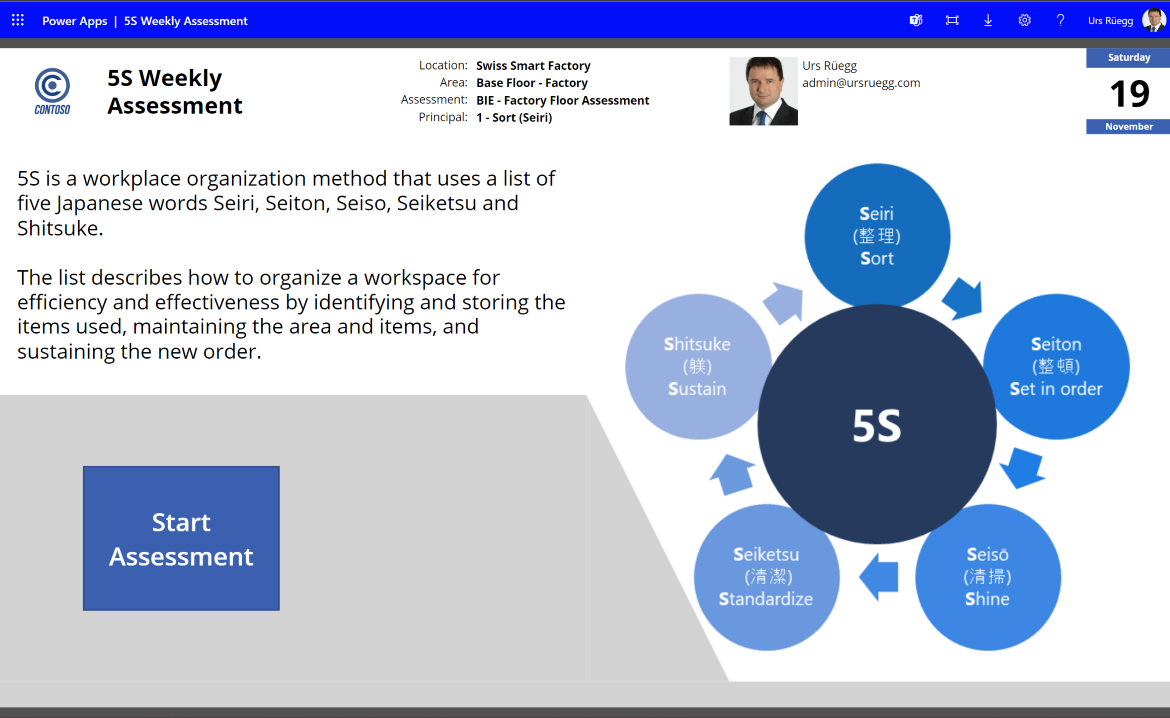The height and width of the screenshot is (718, 1170).
Task: Click the '5S Weekly Assessment' page heading
Action: (x=175, y=92)
